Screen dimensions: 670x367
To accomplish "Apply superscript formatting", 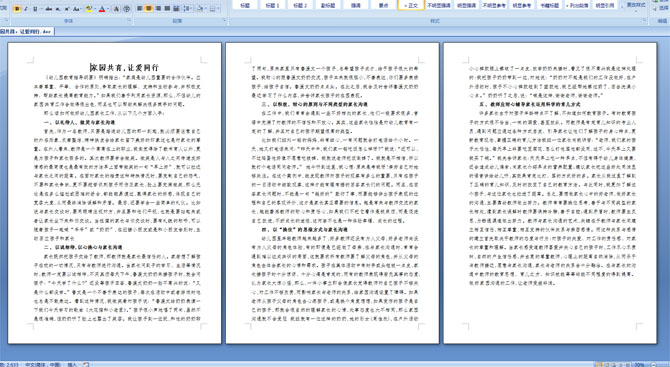I will pyautogui.click(x=67, y=9).
